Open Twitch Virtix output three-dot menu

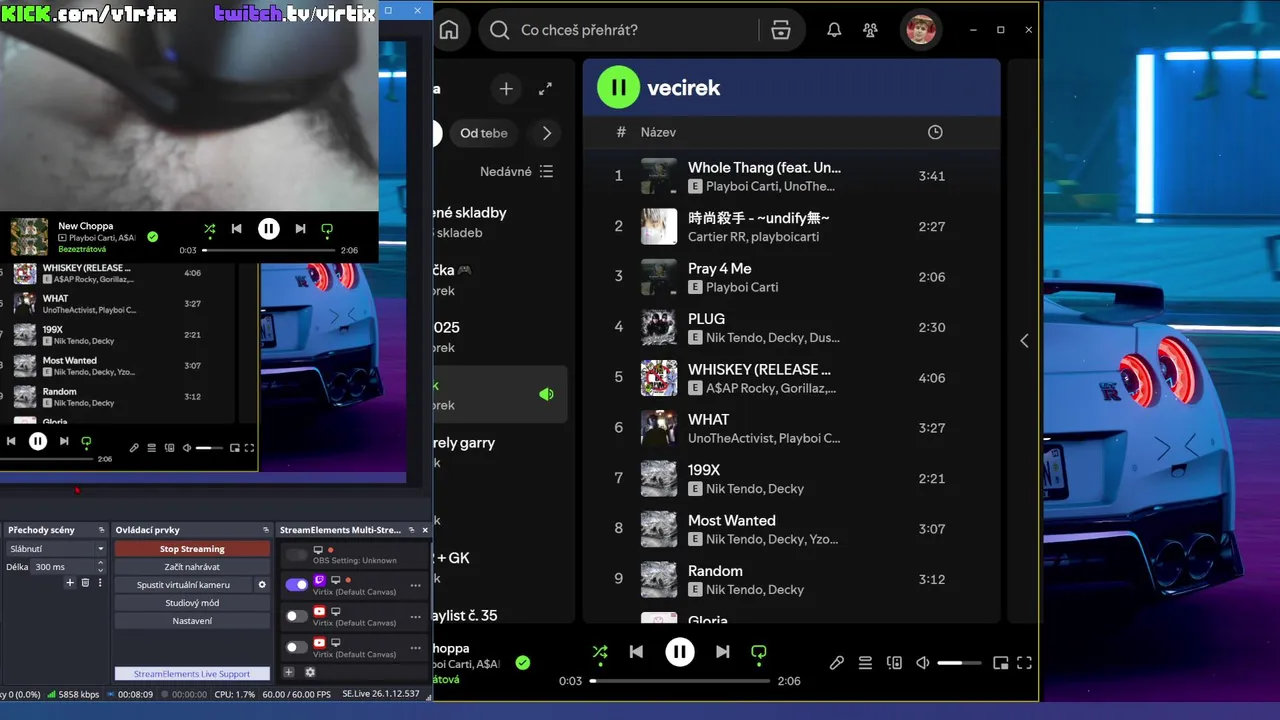point(416,586)
